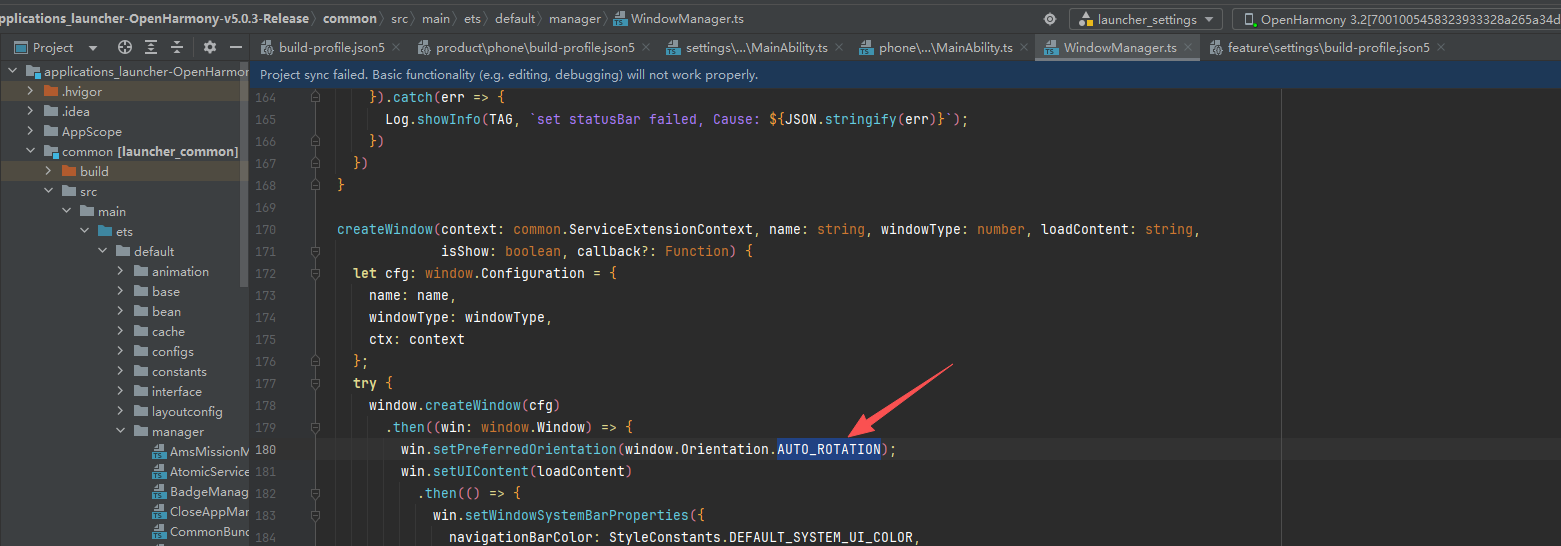Select the bean folder in tree
1561x546 pixels.
166,311
